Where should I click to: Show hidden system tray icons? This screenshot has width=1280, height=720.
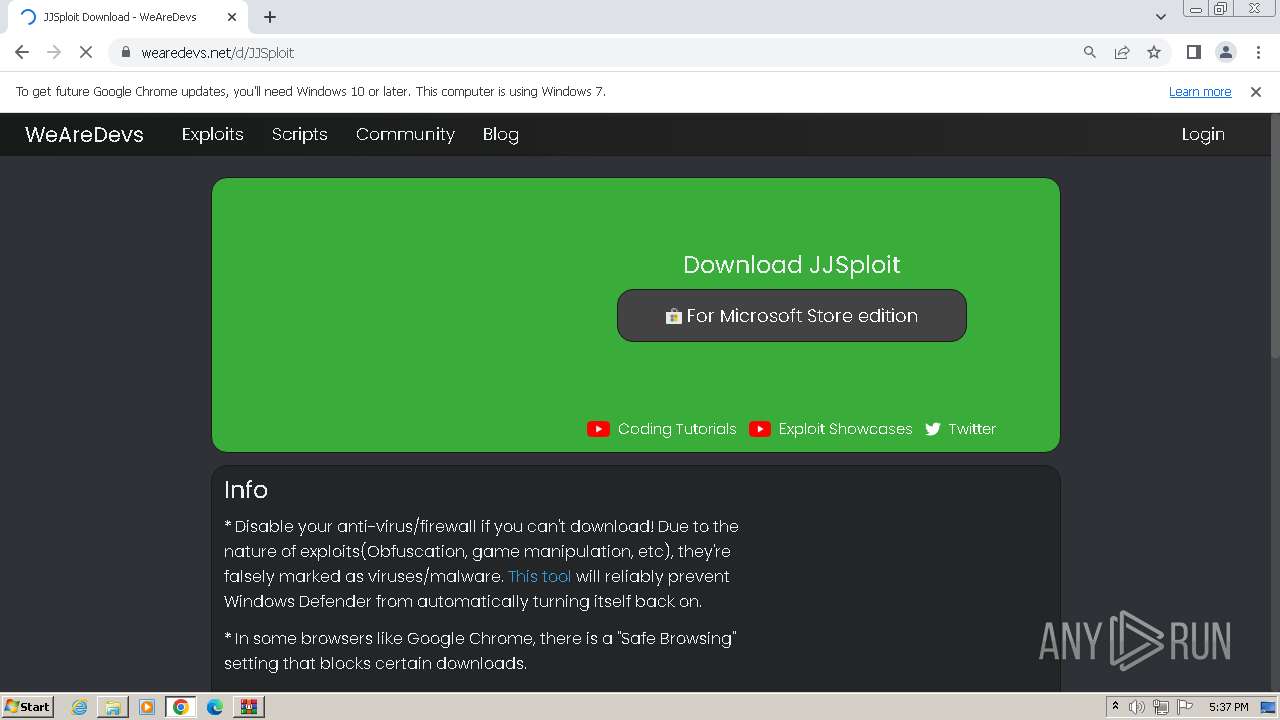tap(1115, 706)
